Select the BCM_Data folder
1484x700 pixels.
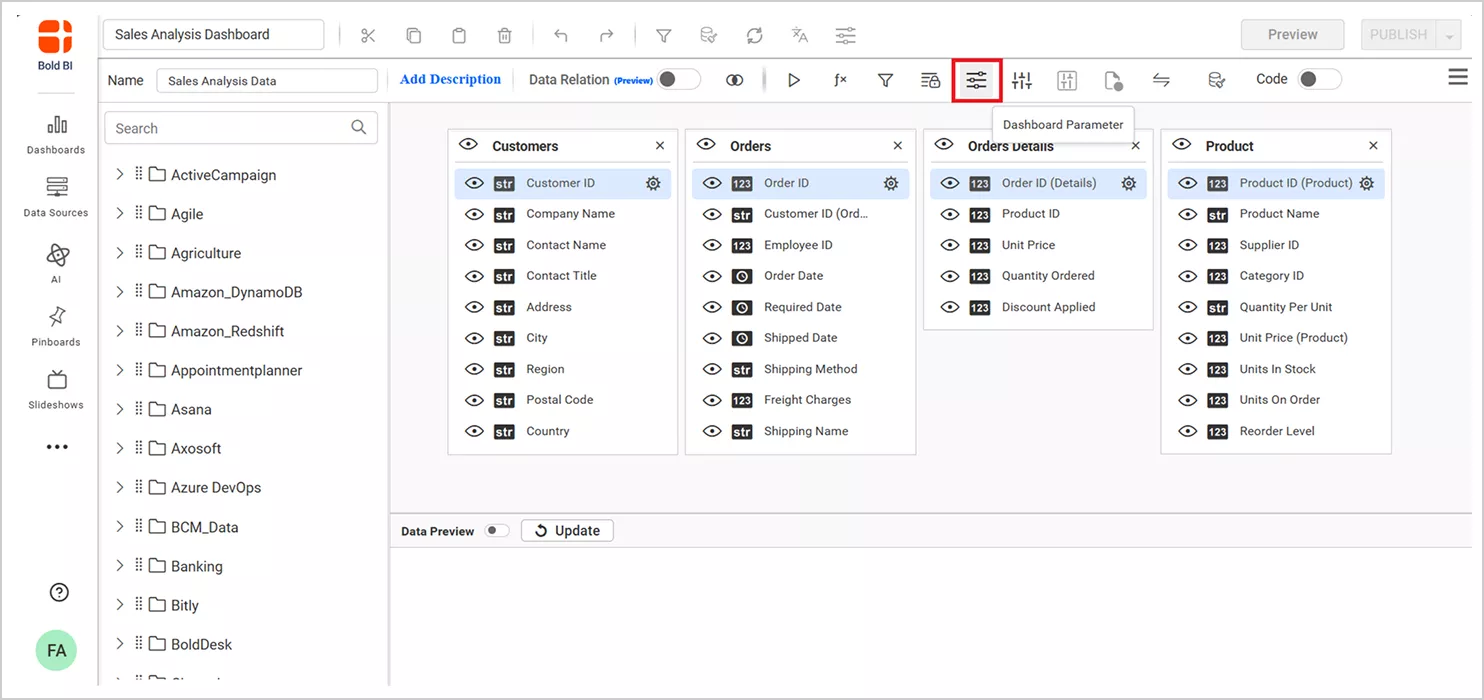point(204,527)
